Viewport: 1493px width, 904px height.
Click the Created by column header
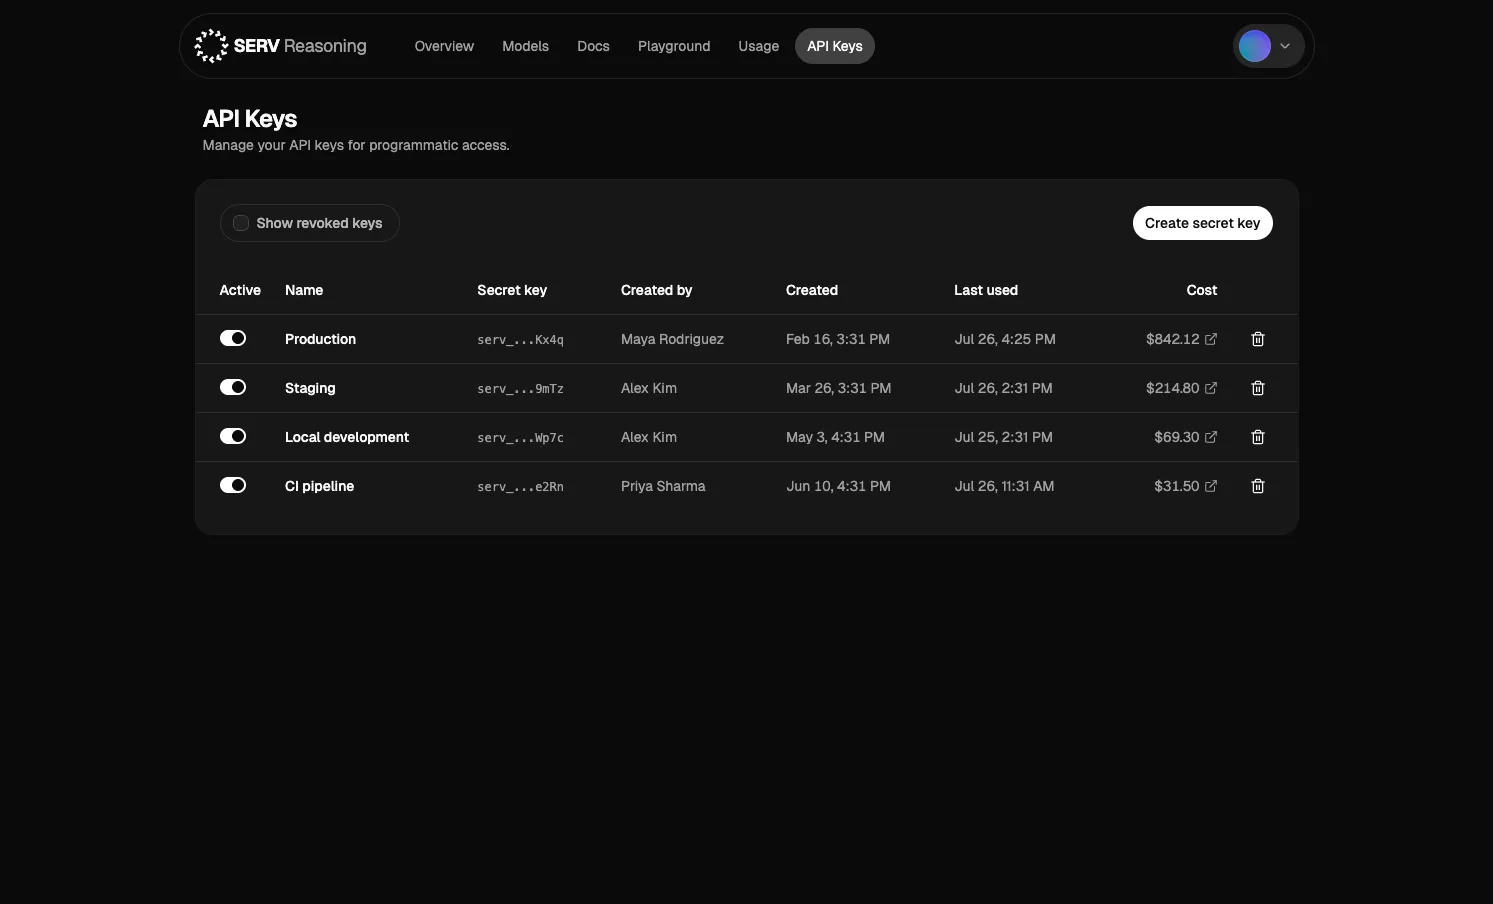(x=656, y=290)
